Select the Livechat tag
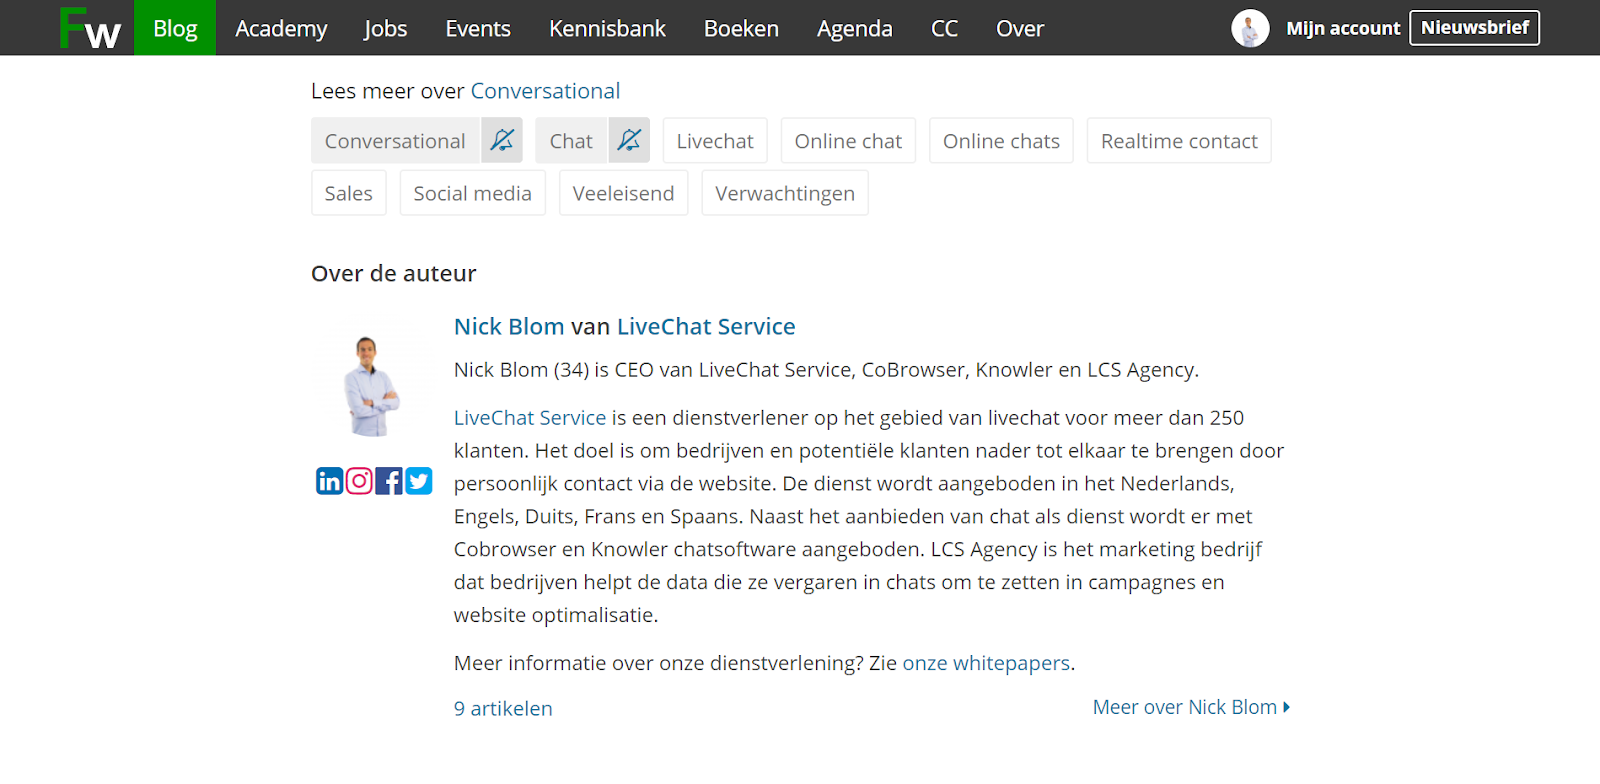This screenshot has height=784, width=1600. (x=715, y=141)
